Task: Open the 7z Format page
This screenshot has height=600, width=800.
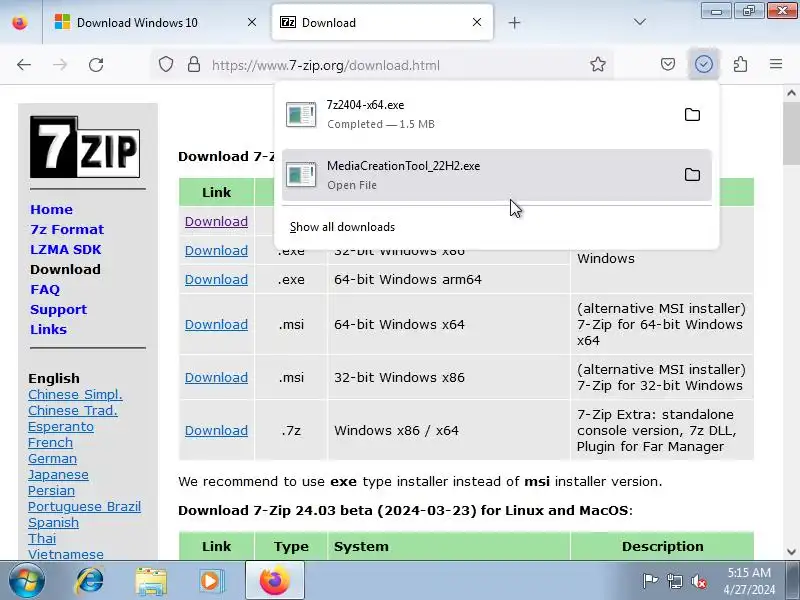Action: point(67,230)
